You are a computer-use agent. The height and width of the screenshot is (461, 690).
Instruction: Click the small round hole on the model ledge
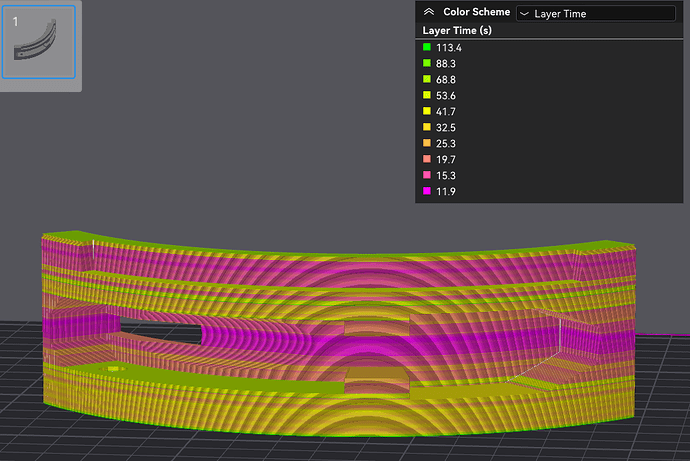tap(114, 368)
